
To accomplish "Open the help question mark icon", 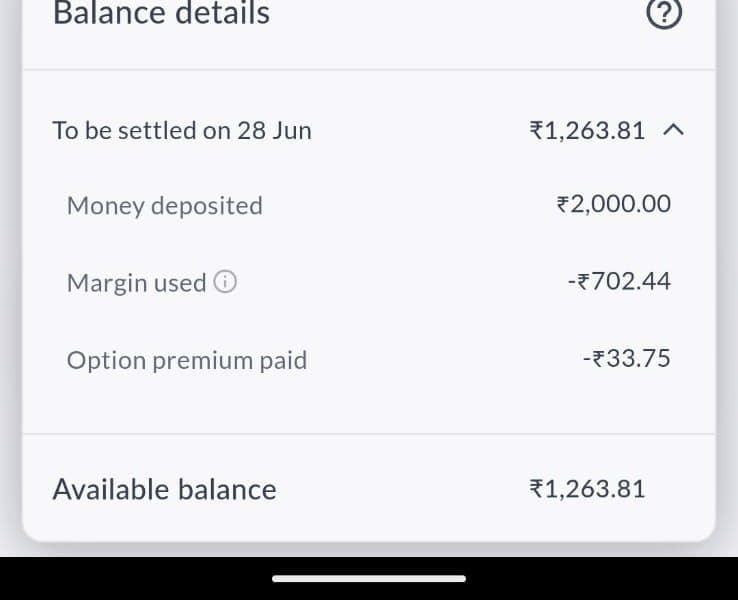I will (x=665, y=14).
